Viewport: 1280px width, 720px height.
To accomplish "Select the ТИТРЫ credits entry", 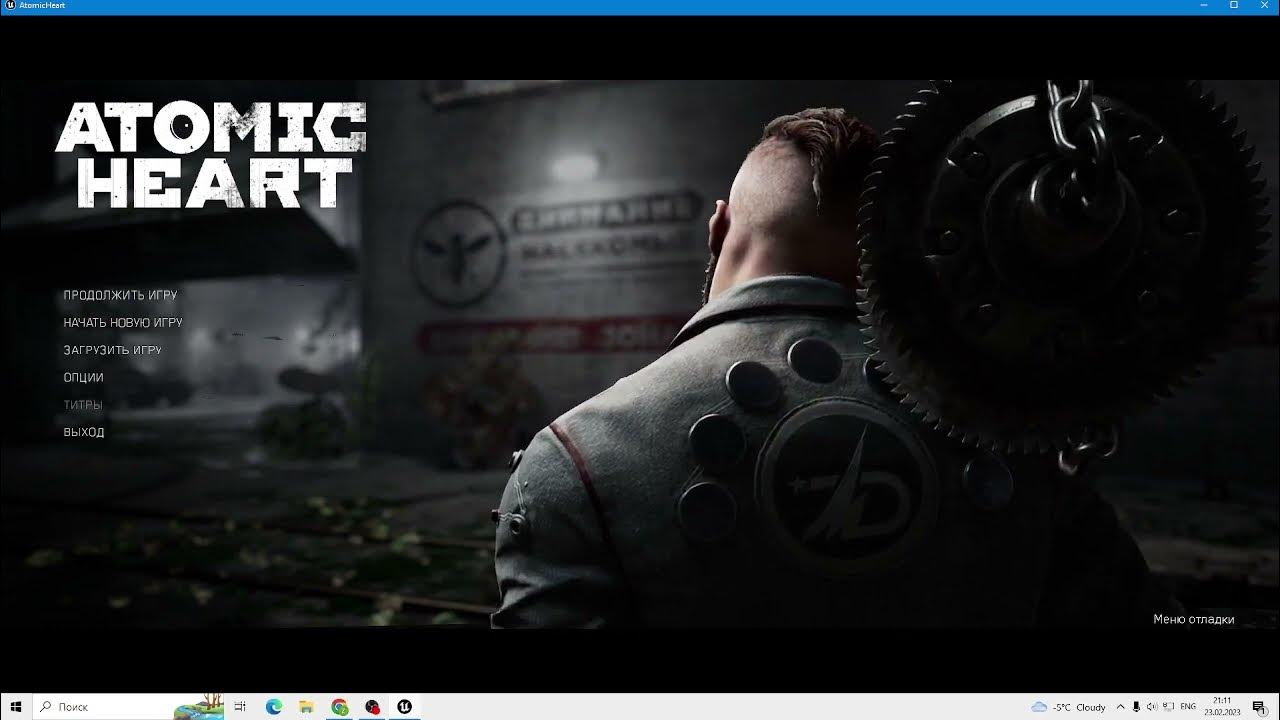I will coord(83,405).
